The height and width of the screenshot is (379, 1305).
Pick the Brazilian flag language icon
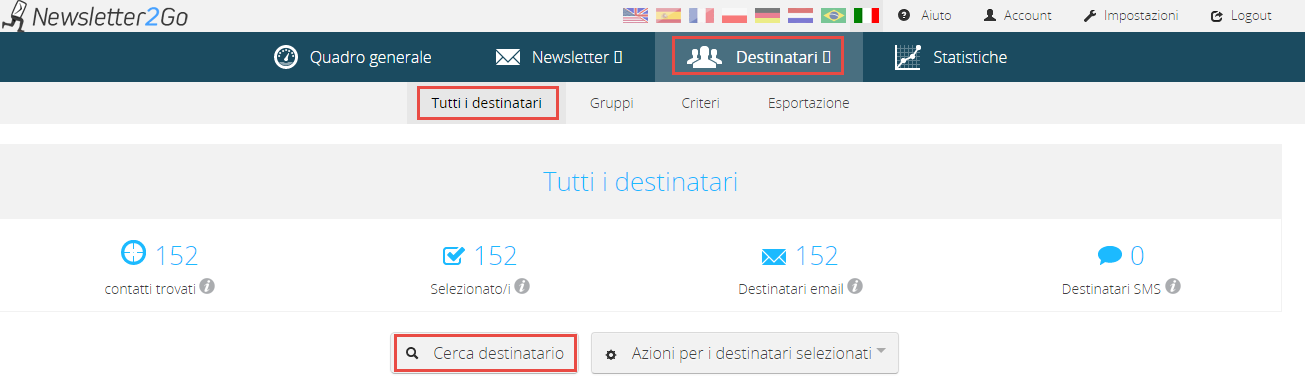coord(833,15)
